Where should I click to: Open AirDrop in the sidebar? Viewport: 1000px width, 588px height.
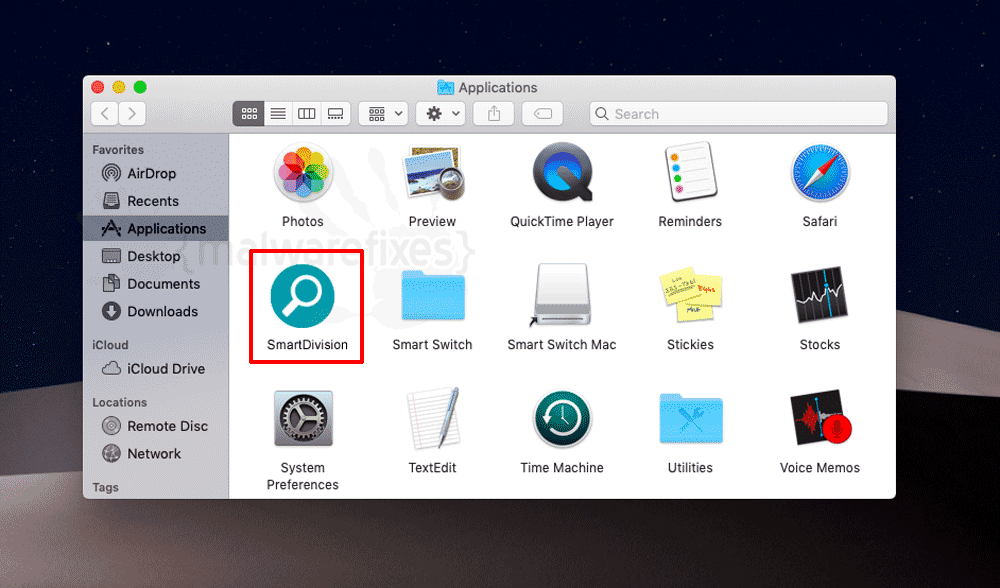[156, 173]
